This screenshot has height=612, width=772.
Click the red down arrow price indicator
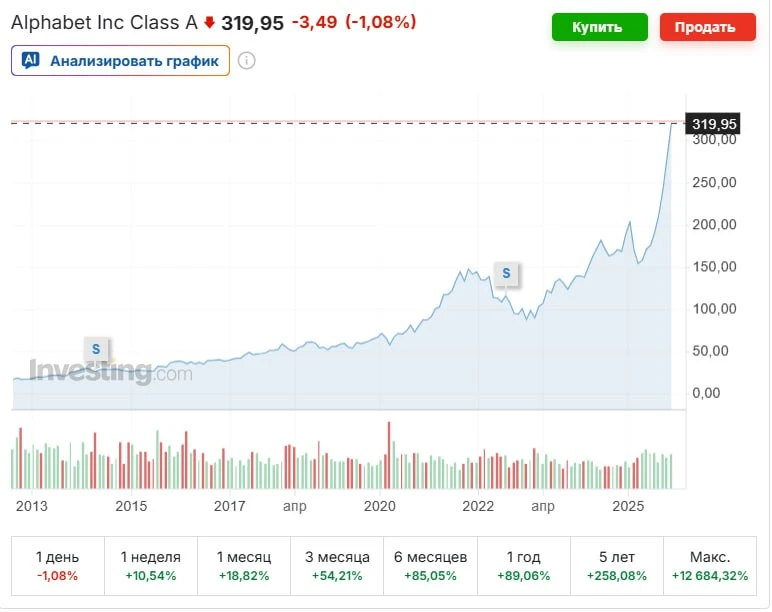pyautogui.click(x=209, y=22)
